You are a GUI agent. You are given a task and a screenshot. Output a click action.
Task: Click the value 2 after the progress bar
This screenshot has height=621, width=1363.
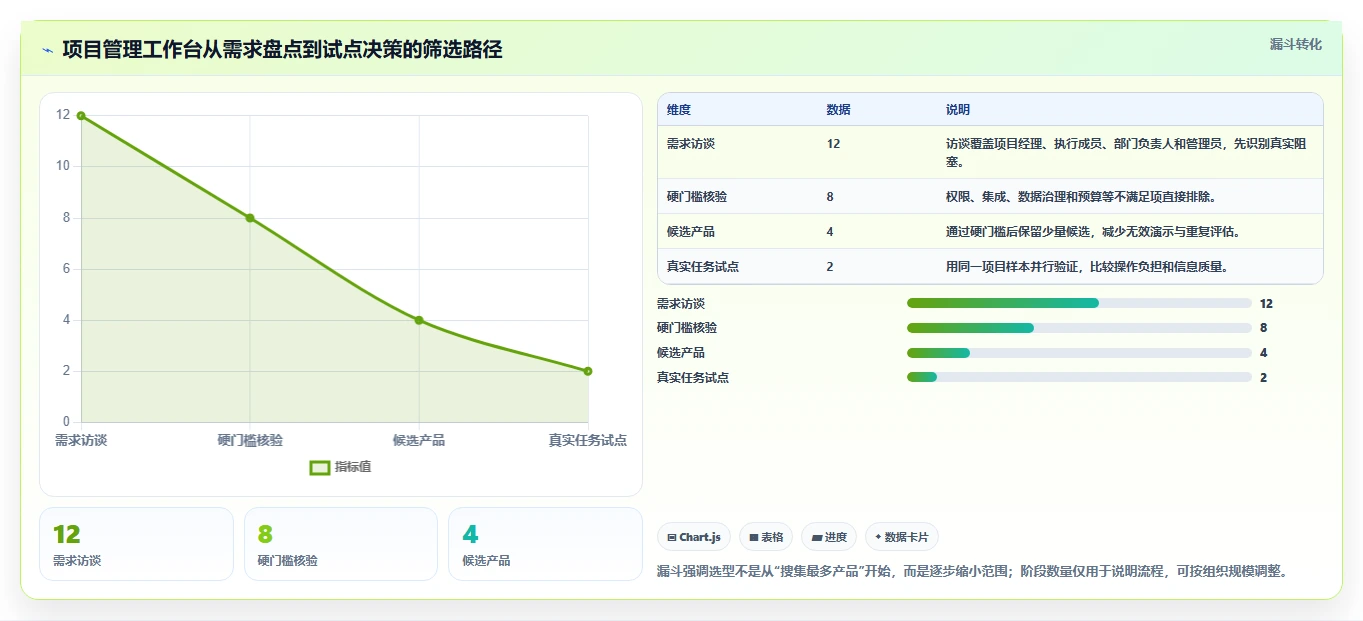click(1264, 378)
